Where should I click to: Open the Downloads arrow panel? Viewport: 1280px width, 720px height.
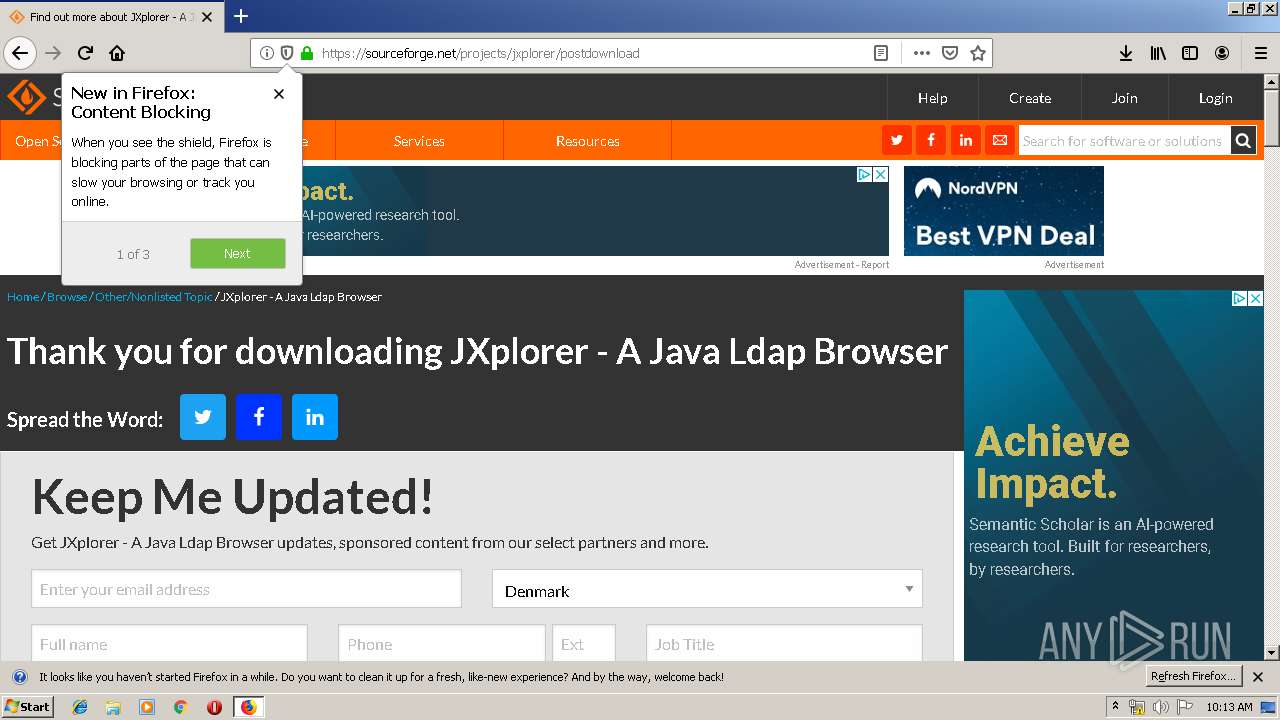click(1126, 53)
